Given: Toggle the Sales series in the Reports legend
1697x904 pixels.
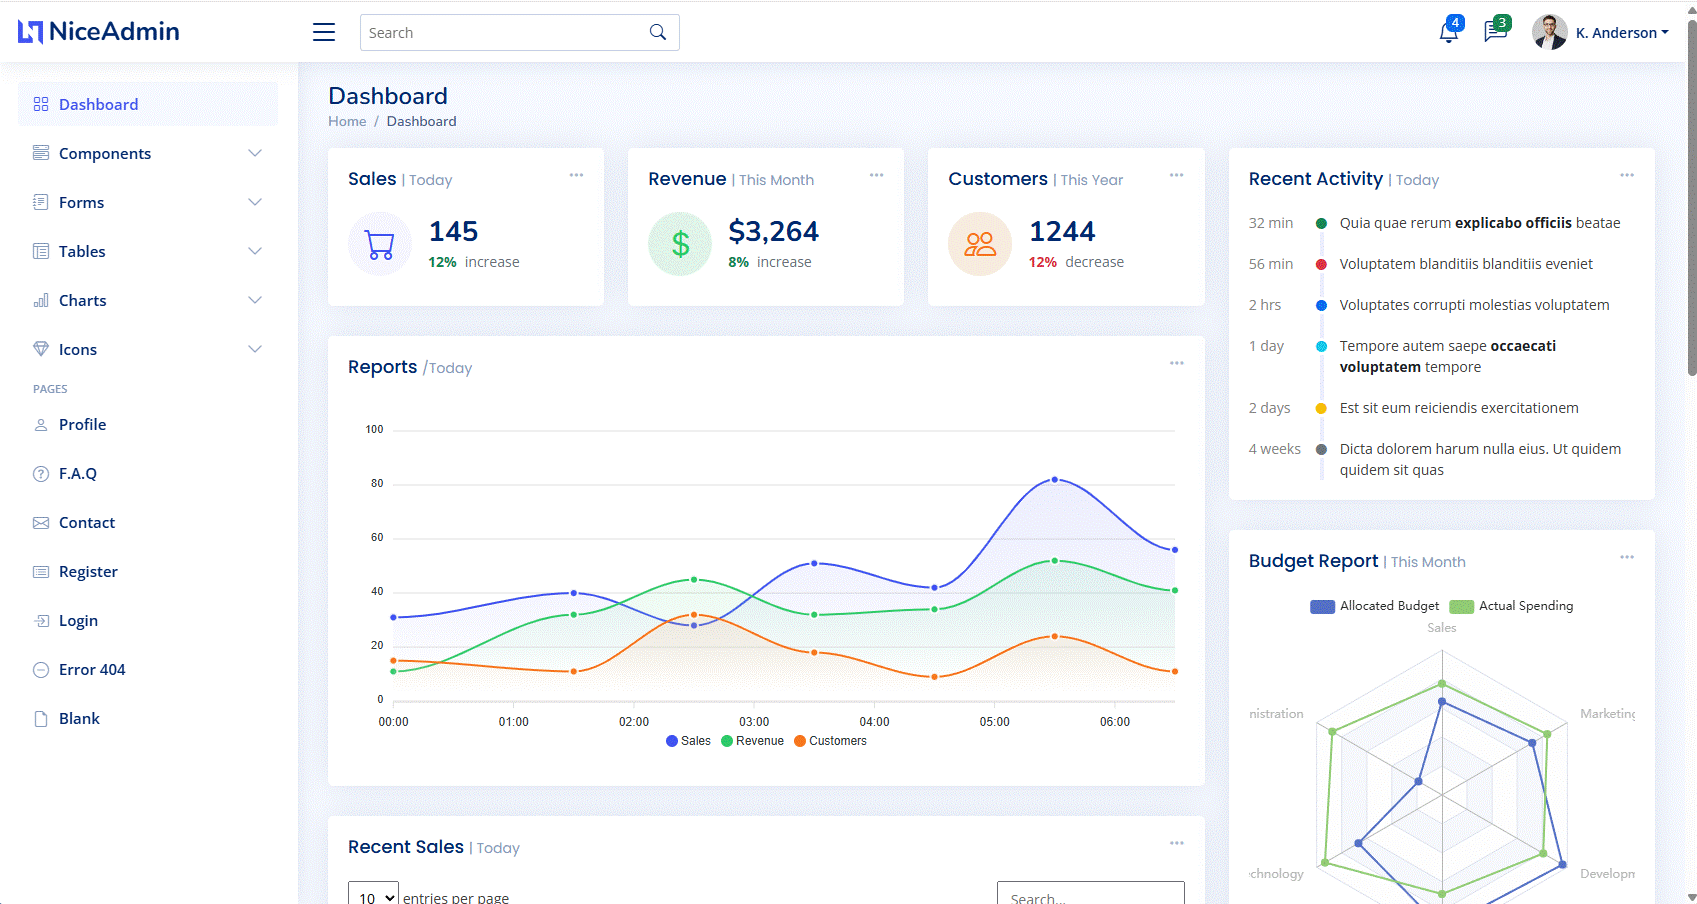Looking at the screenshot, I should (688, 740).
